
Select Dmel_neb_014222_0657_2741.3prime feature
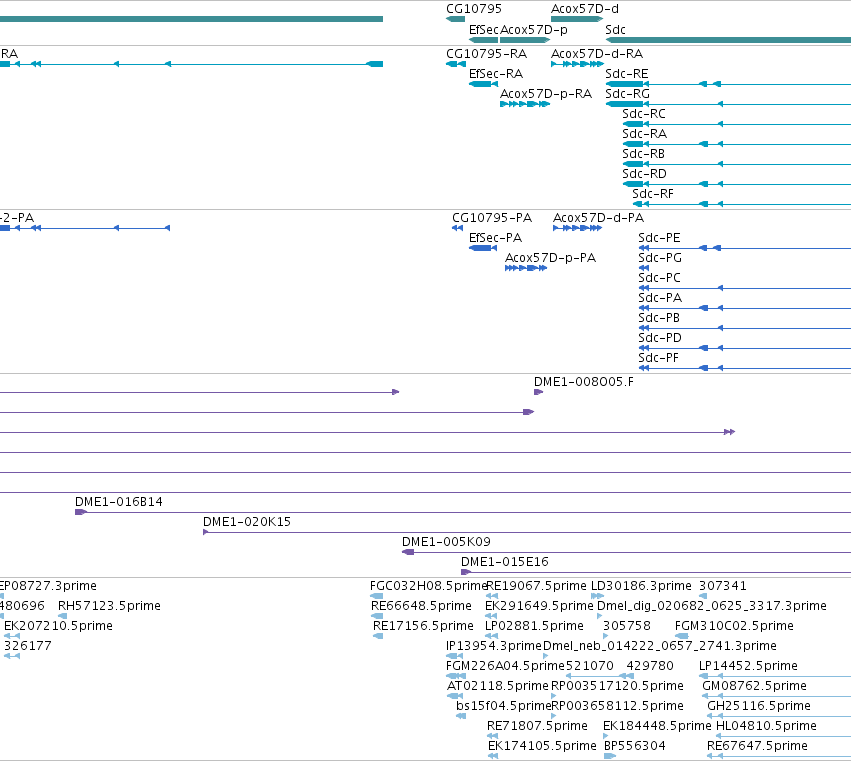tap(545, 656)
